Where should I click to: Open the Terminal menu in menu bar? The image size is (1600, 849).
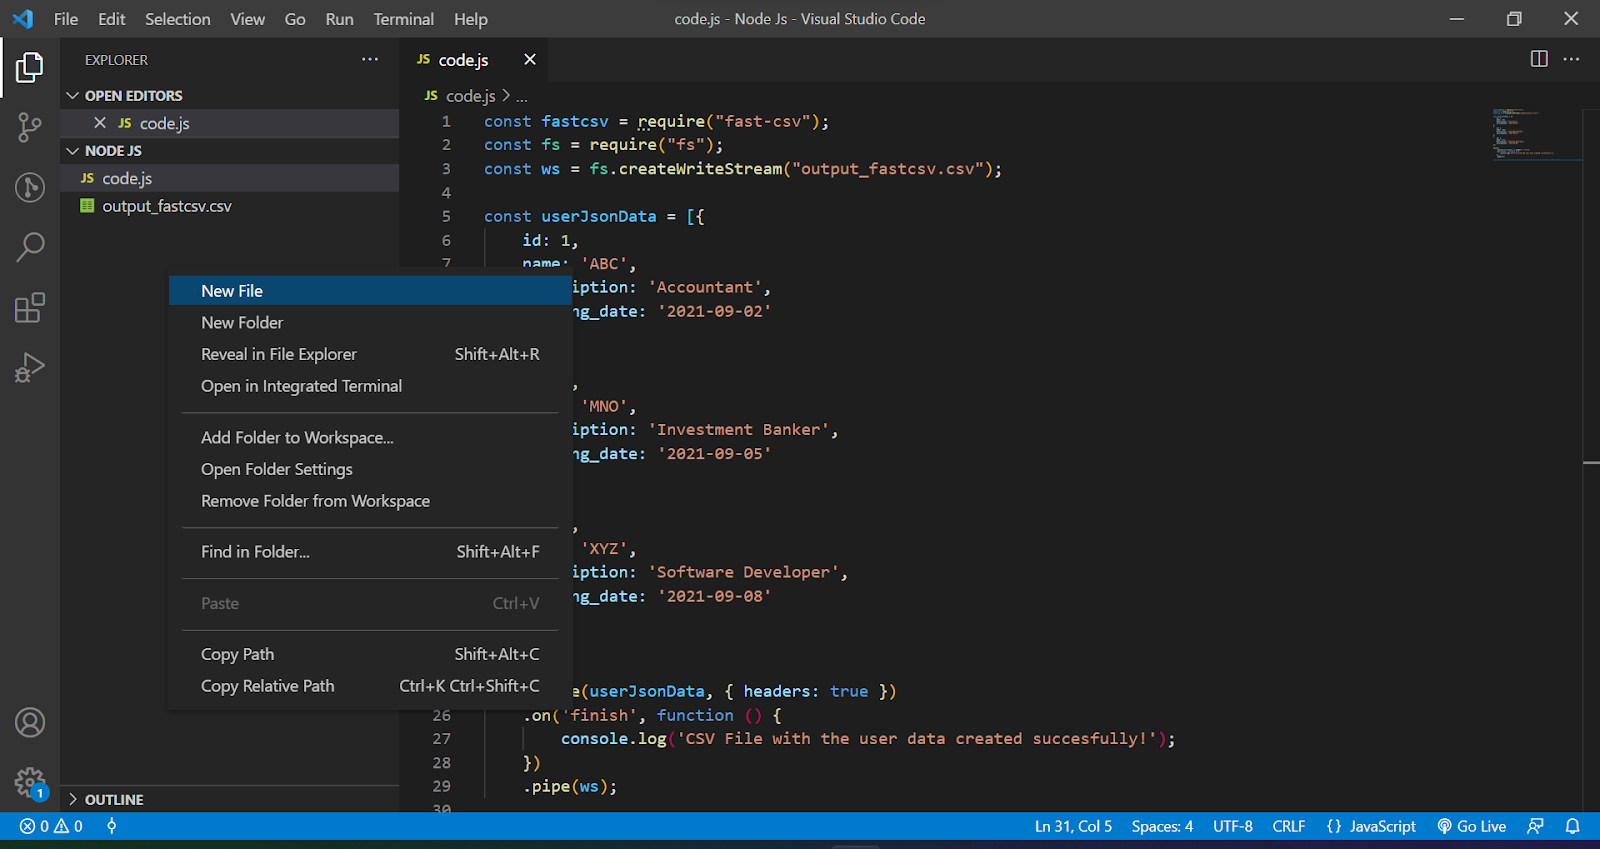(x=403, y=19)
